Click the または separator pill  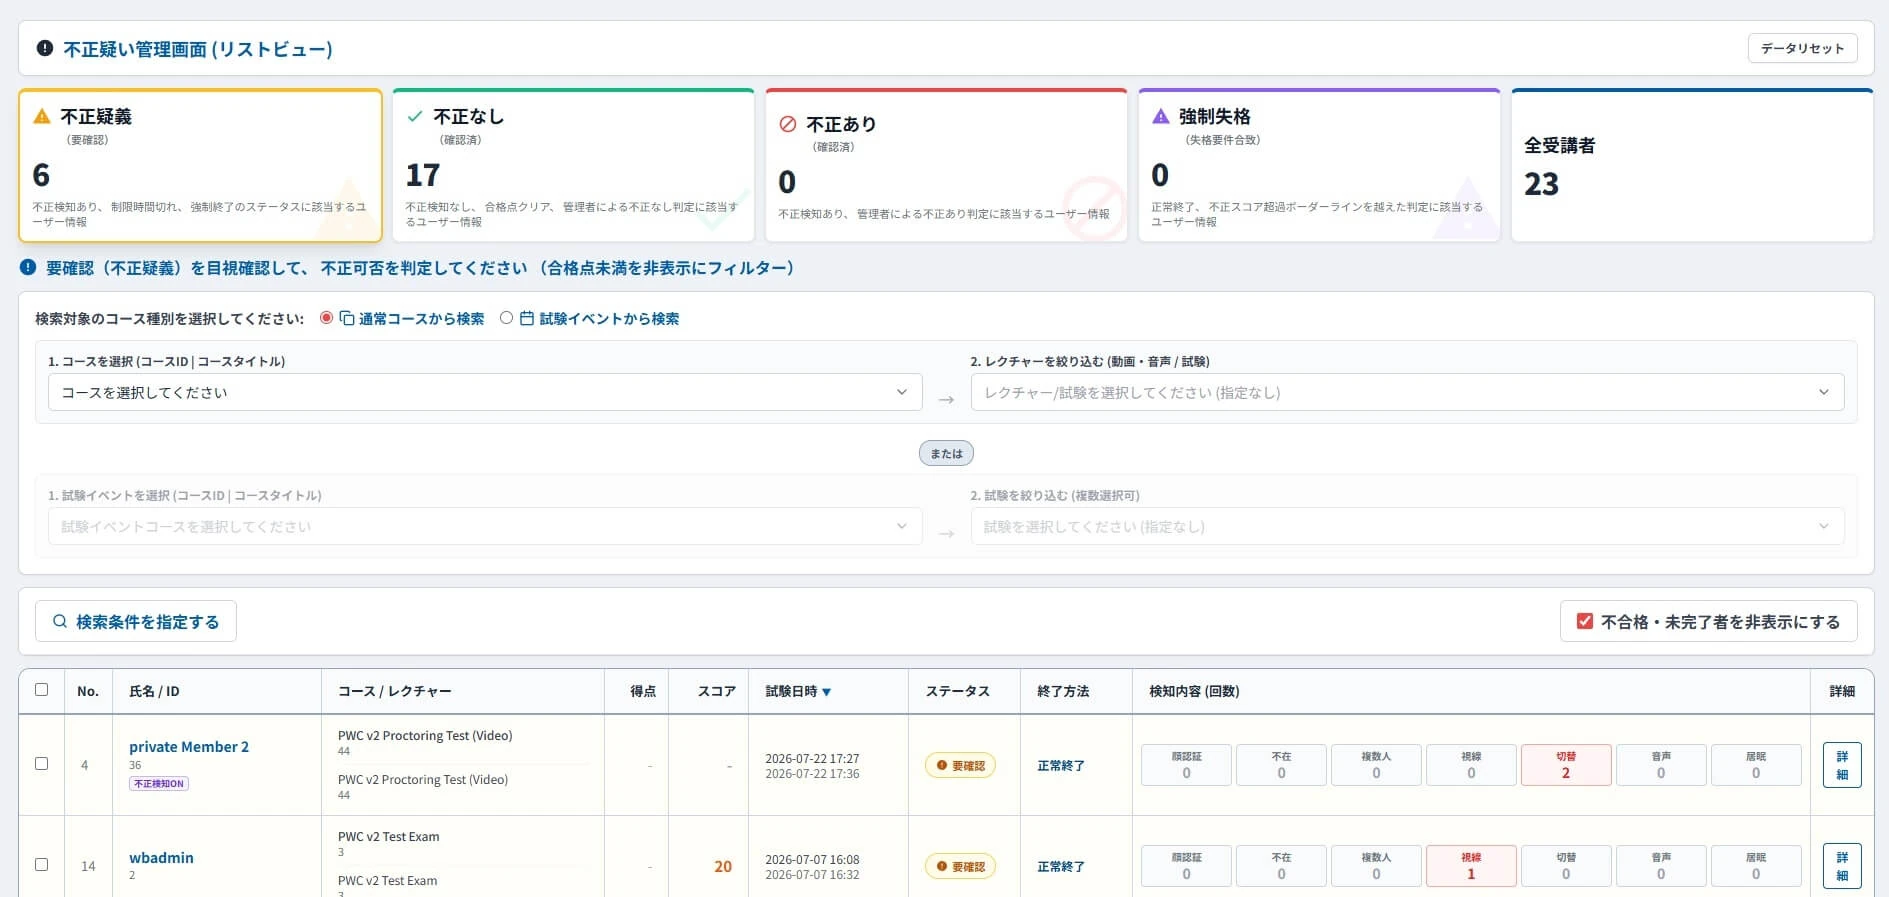coord(946,453)
